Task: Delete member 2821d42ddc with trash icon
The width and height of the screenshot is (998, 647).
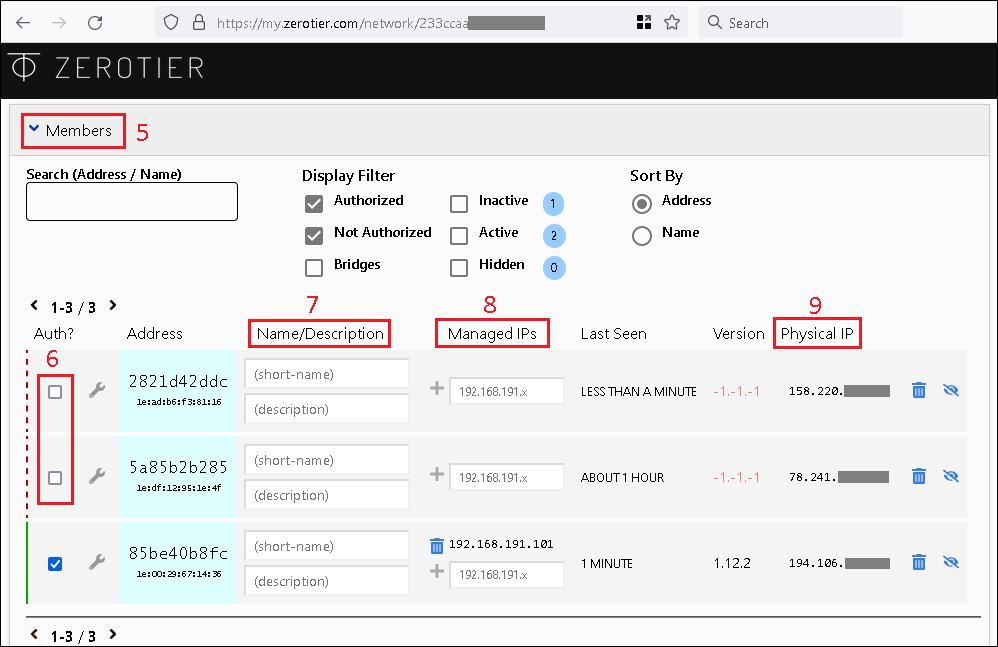Action: [x=918, y=391]
